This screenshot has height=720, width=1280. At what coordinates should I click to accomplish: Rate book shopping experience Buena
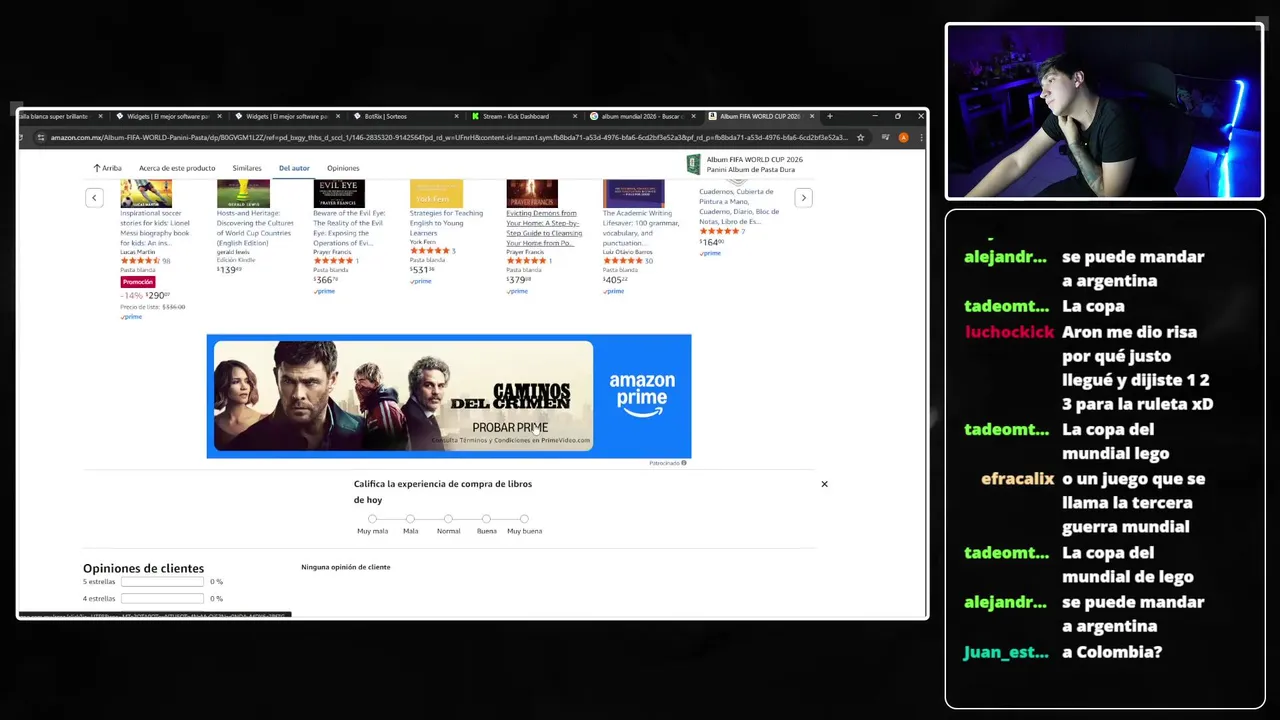[x=486, y=519]
